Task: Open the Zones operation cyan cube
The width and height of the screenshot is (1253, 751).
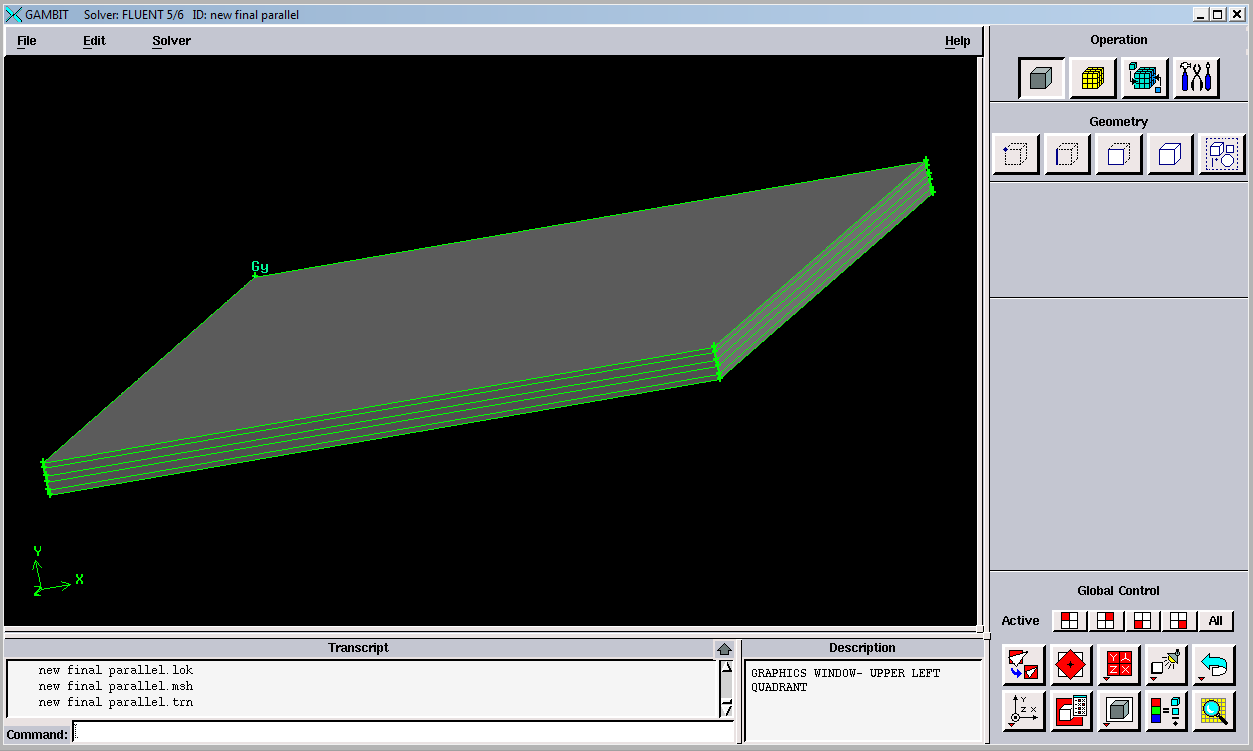Action: (x=1145, y=78)
